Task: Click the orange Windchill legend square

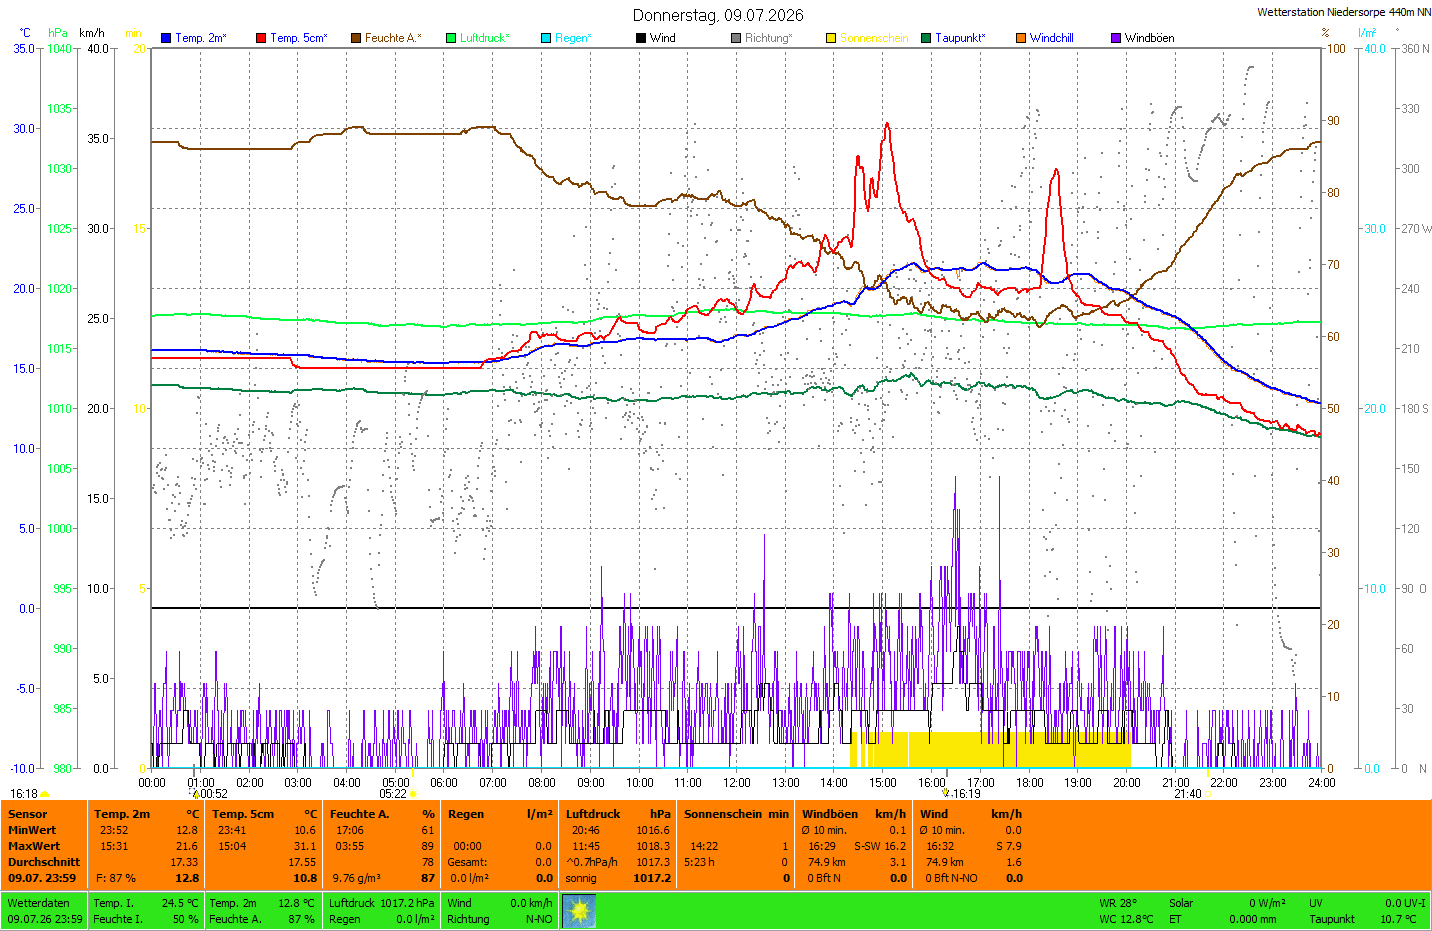Action: point(1021,38)
